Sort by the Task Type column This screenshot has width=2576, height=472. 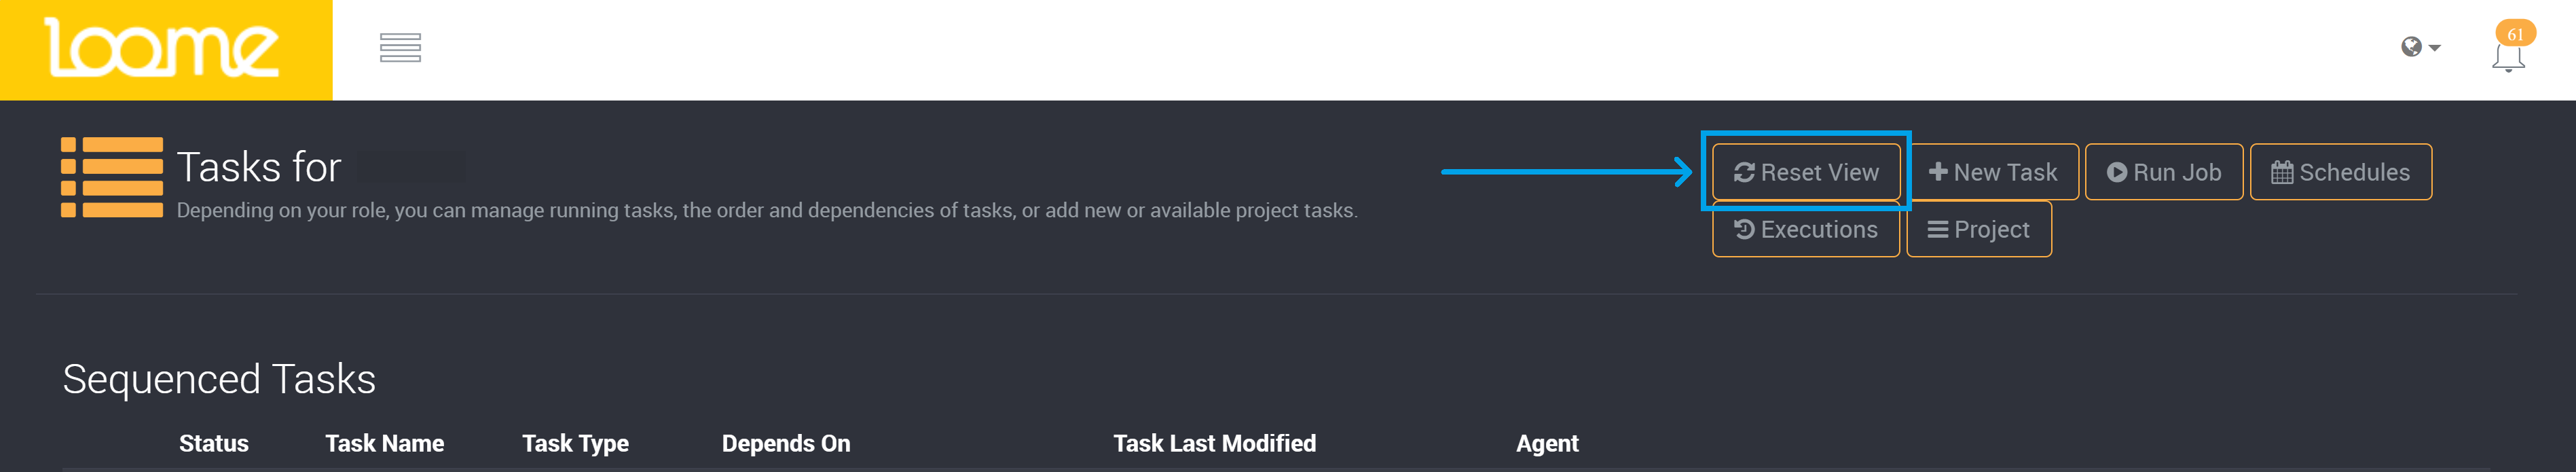[x=575, y=443]
